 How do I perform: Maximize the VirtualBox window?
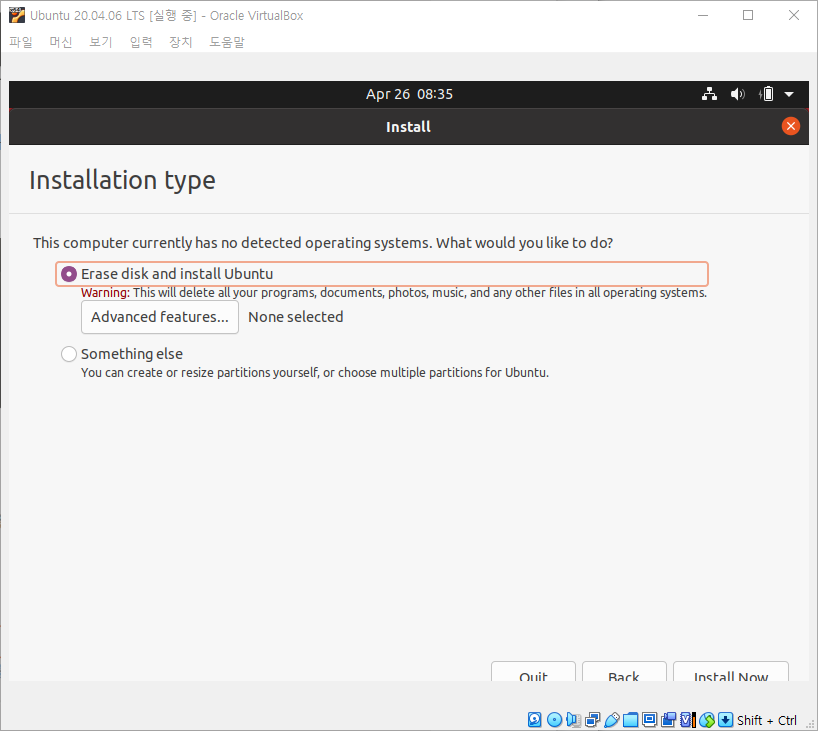pos(748,15)
